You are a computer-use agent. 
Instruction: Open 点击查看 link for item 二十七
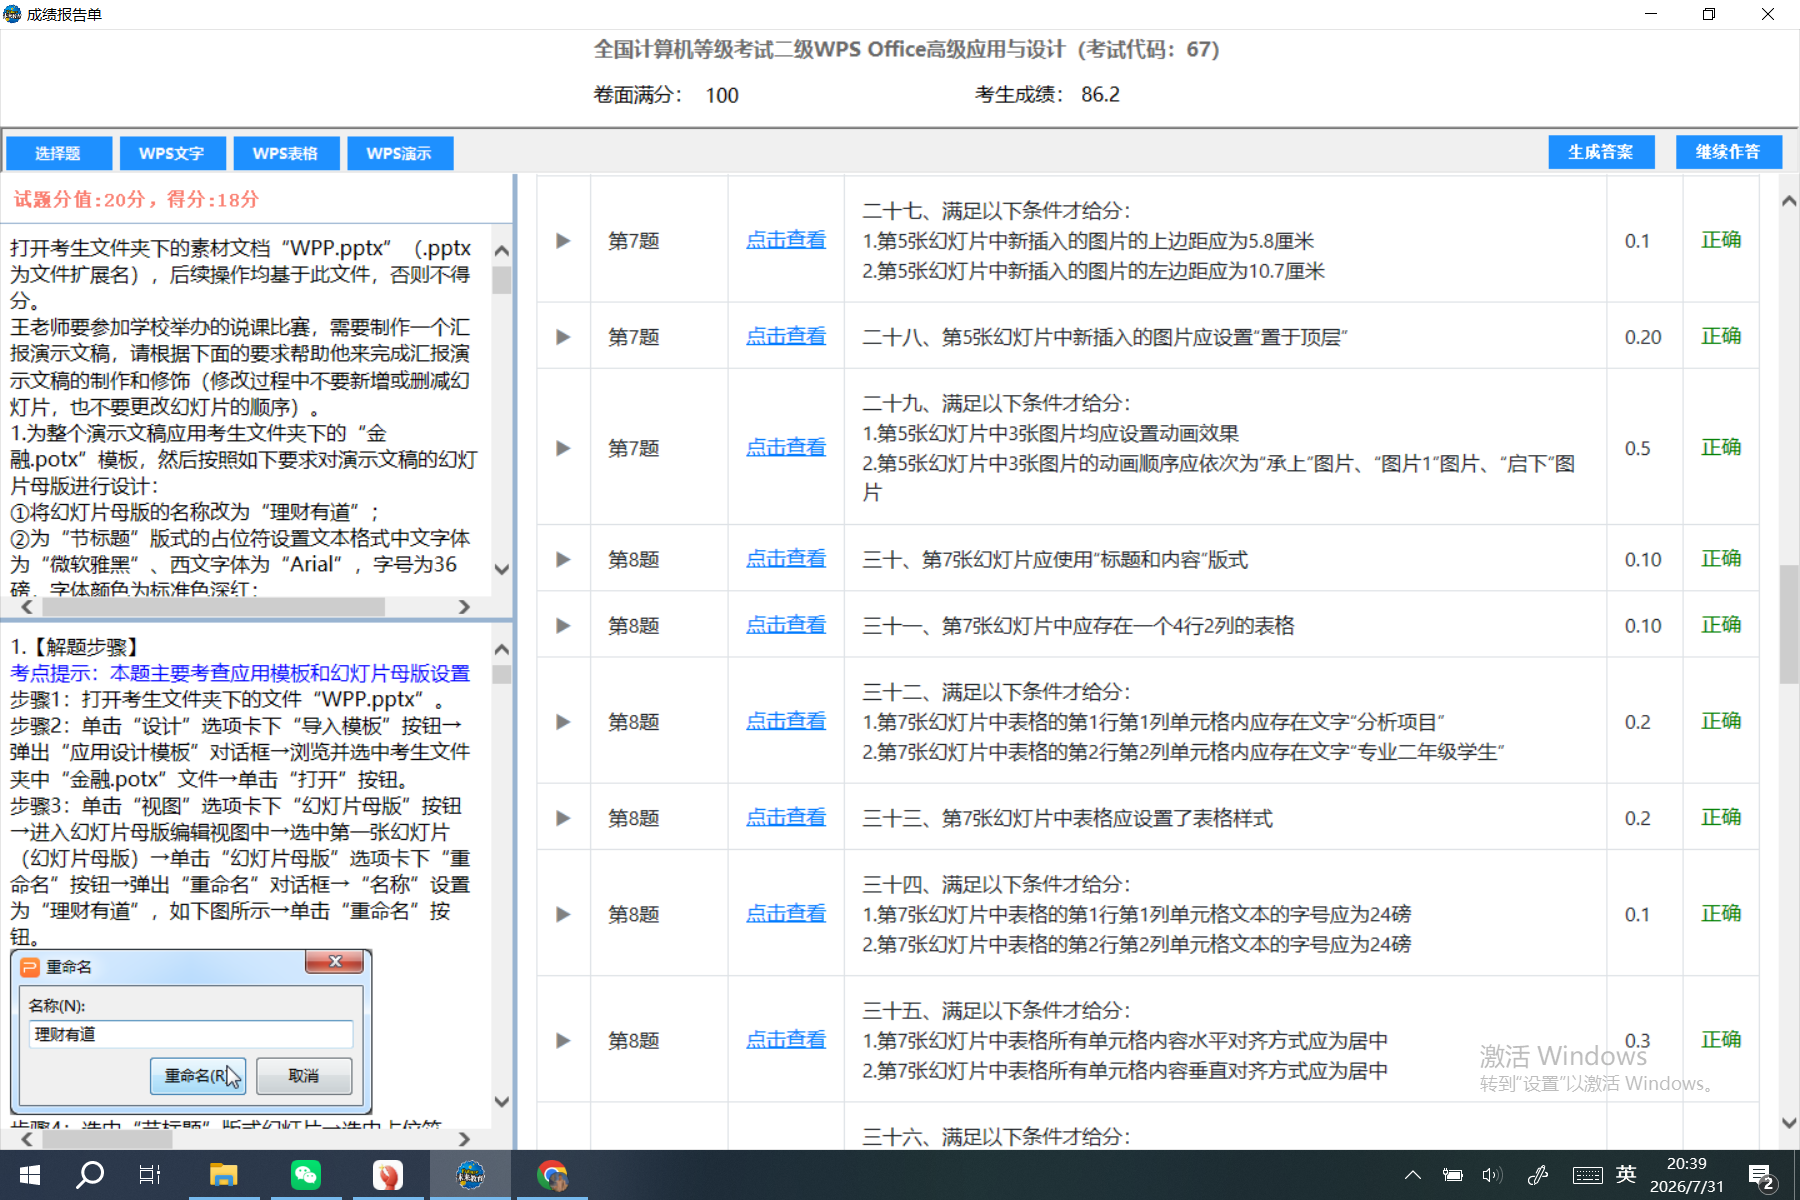coord(786,240)
